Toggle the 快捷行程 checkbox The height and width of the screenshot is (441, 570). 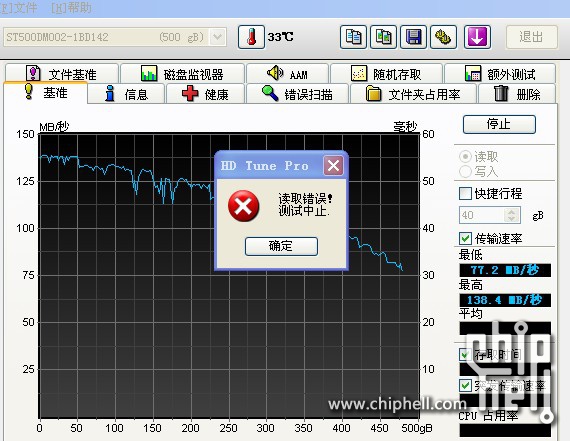[x=465, y=193]
